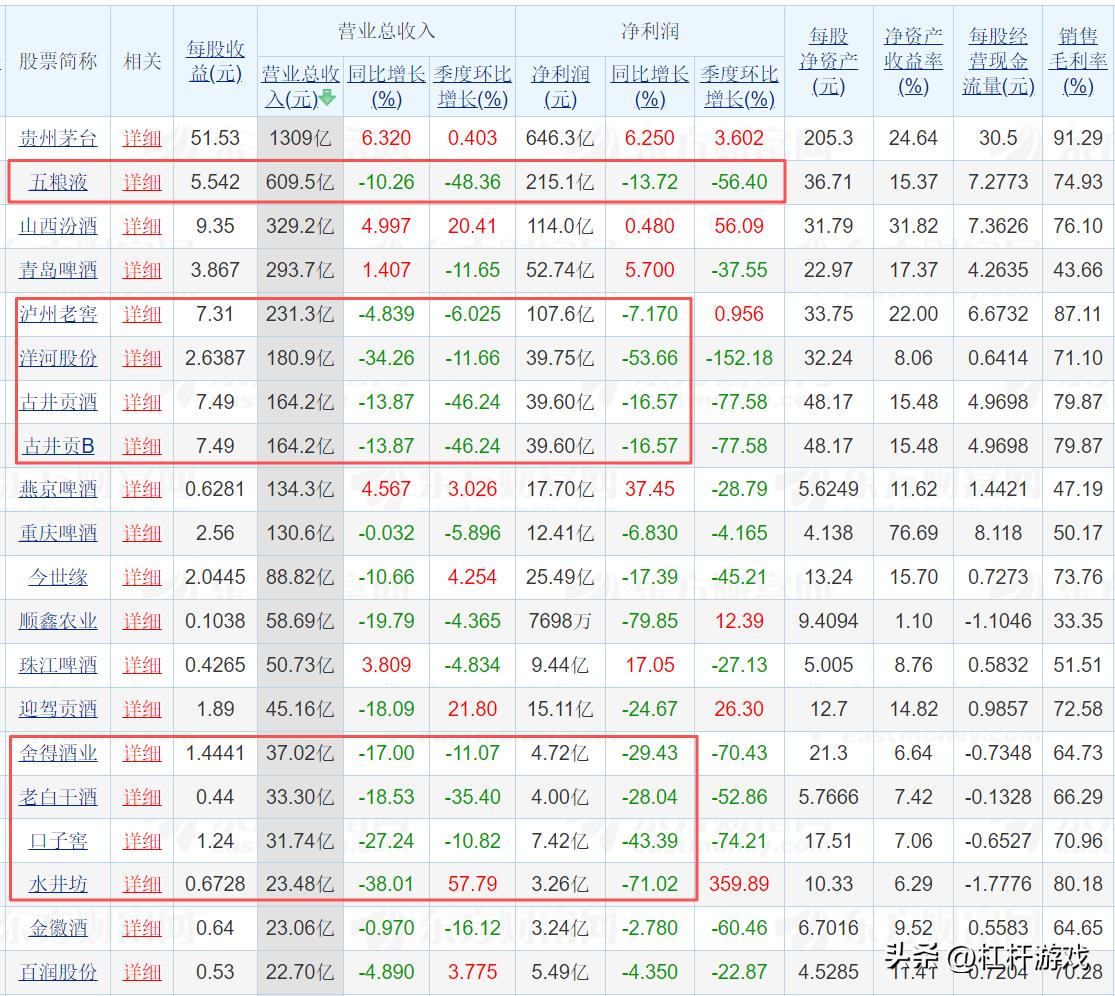Viewport: 1115px width, 996px height.
Task: Click 详细 link in 重庆啤酒 row
Action: (x=142, y=533)
